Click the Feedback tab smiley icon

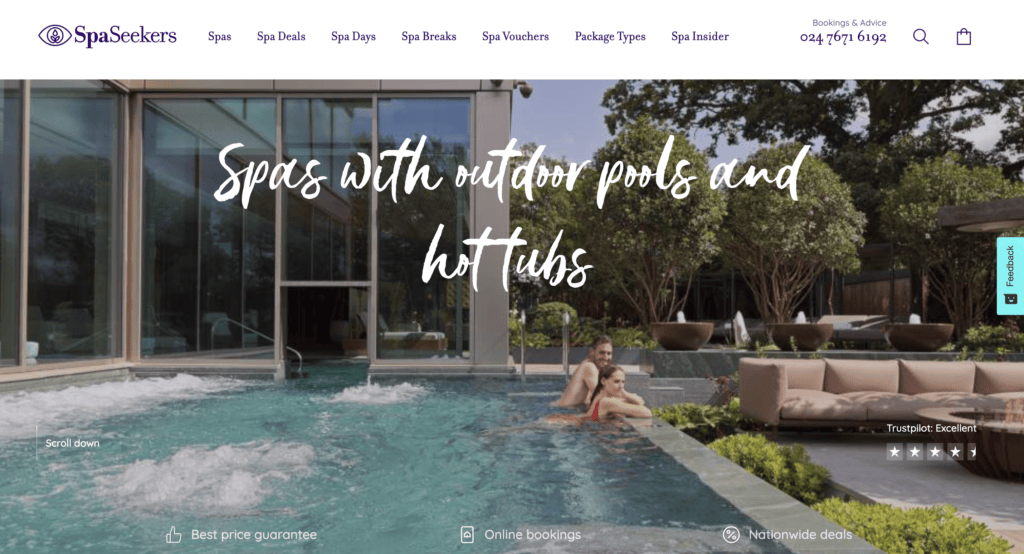(x=1010, y=299)
